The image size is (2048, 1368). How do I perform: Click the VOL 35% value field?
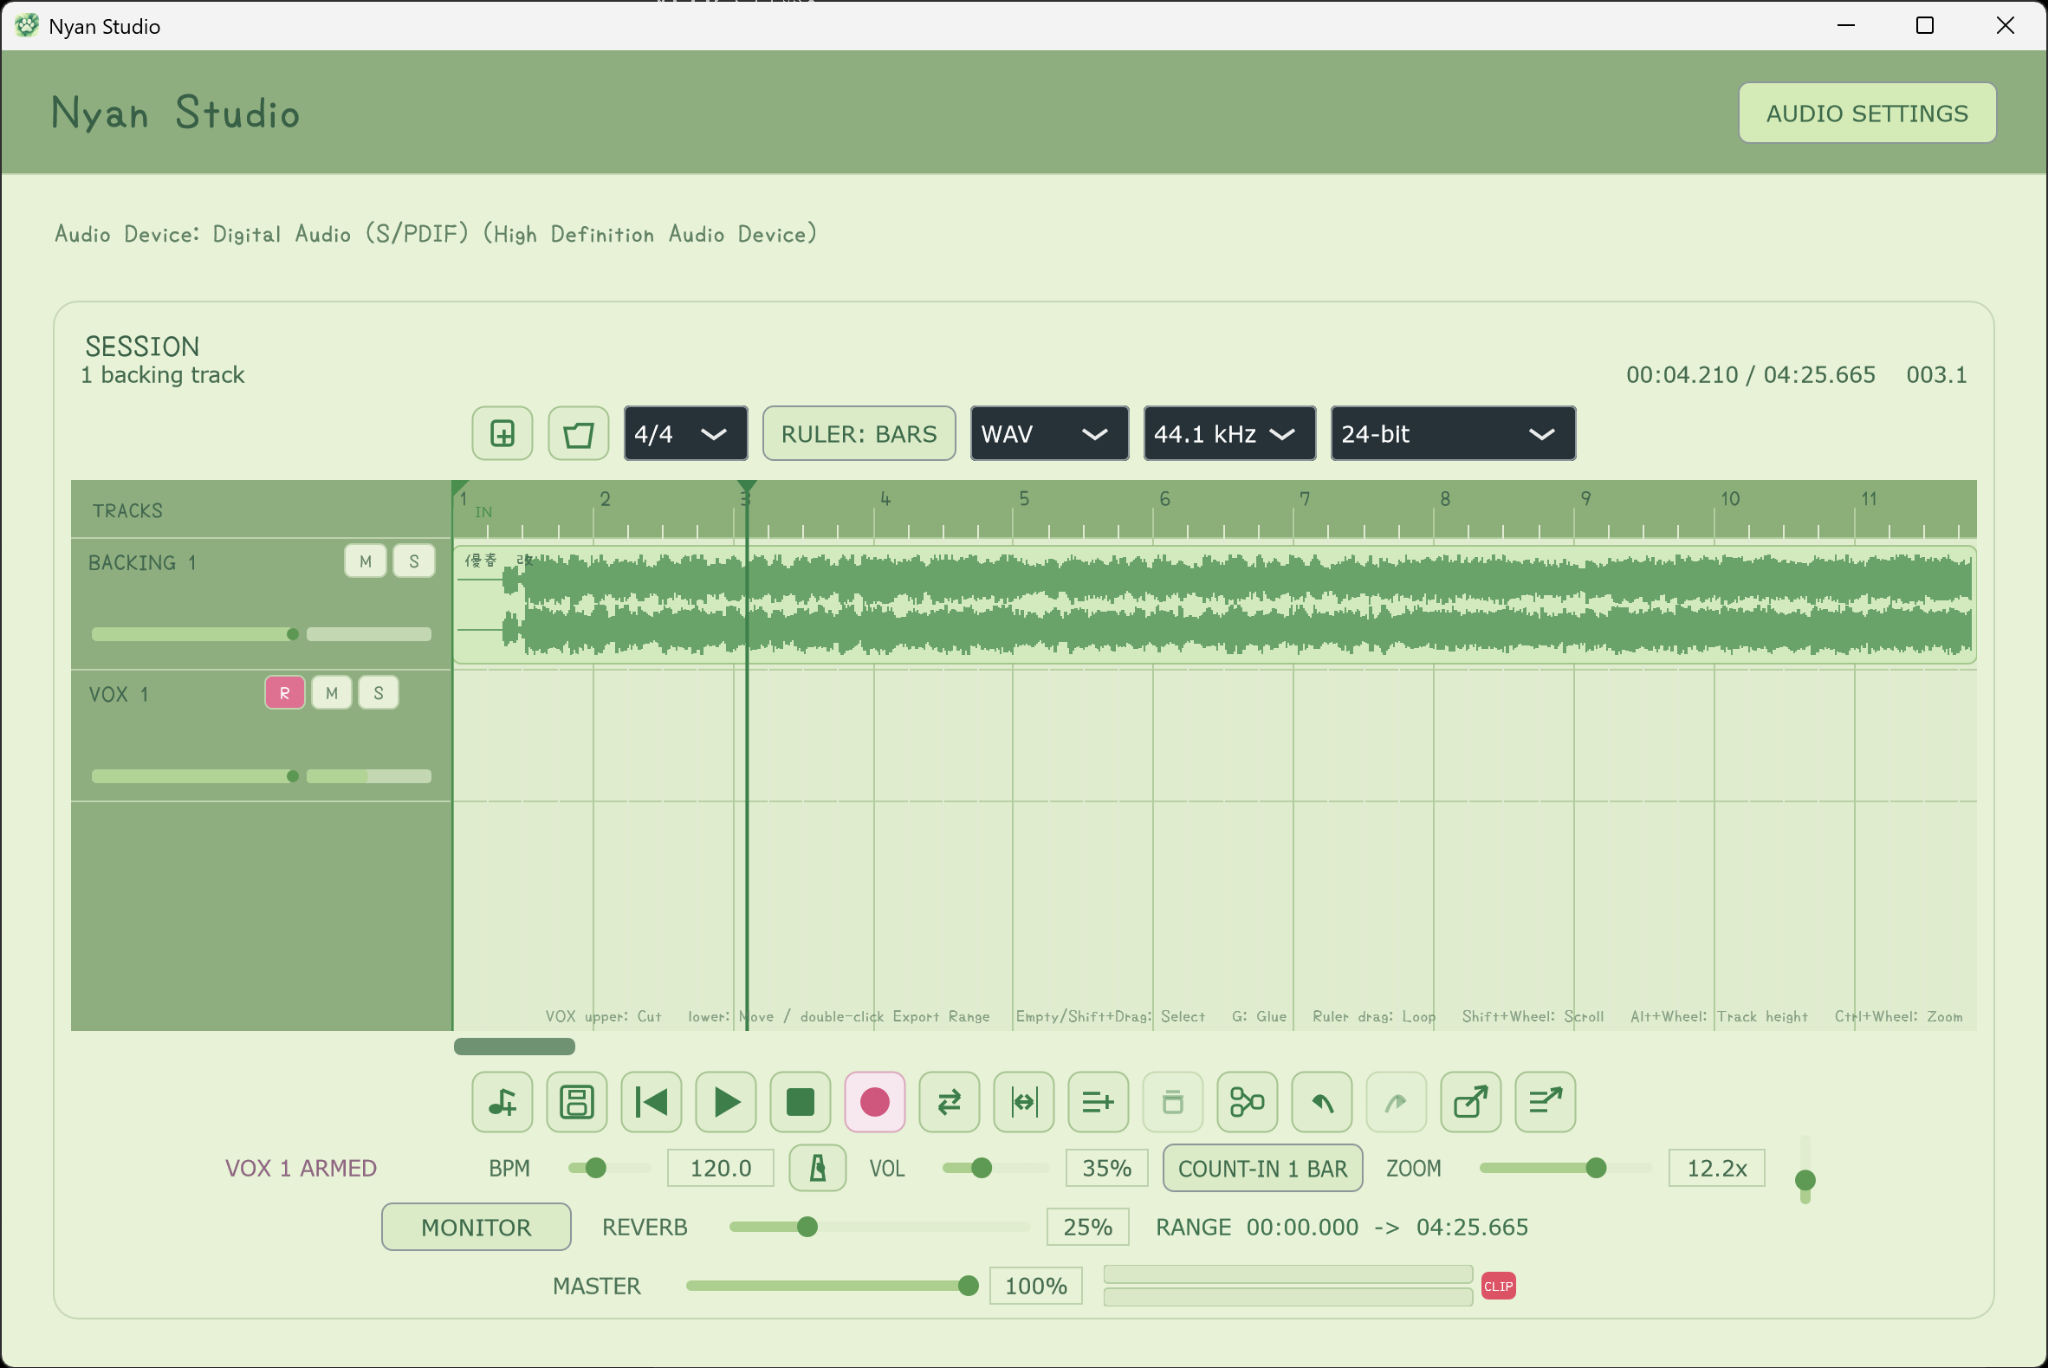[x=1106, y=1168]
